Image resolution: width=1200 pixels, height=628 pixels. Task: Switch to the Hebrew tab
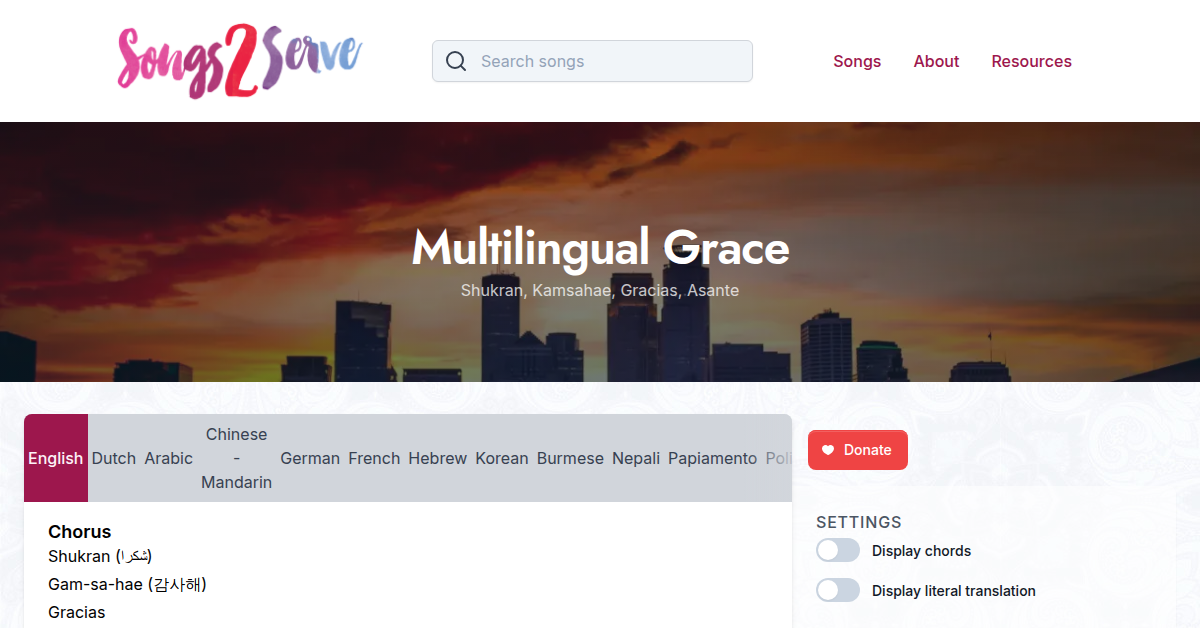tap(437, 458)
